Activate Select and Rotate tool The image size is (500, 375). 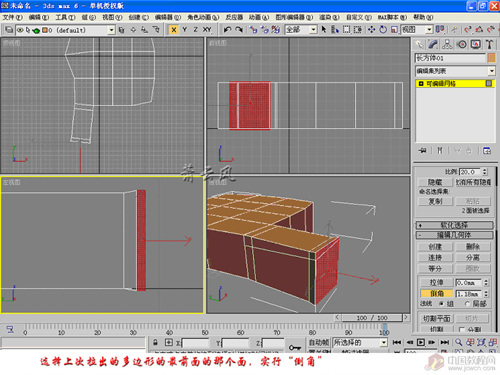(x=383, y=30)
